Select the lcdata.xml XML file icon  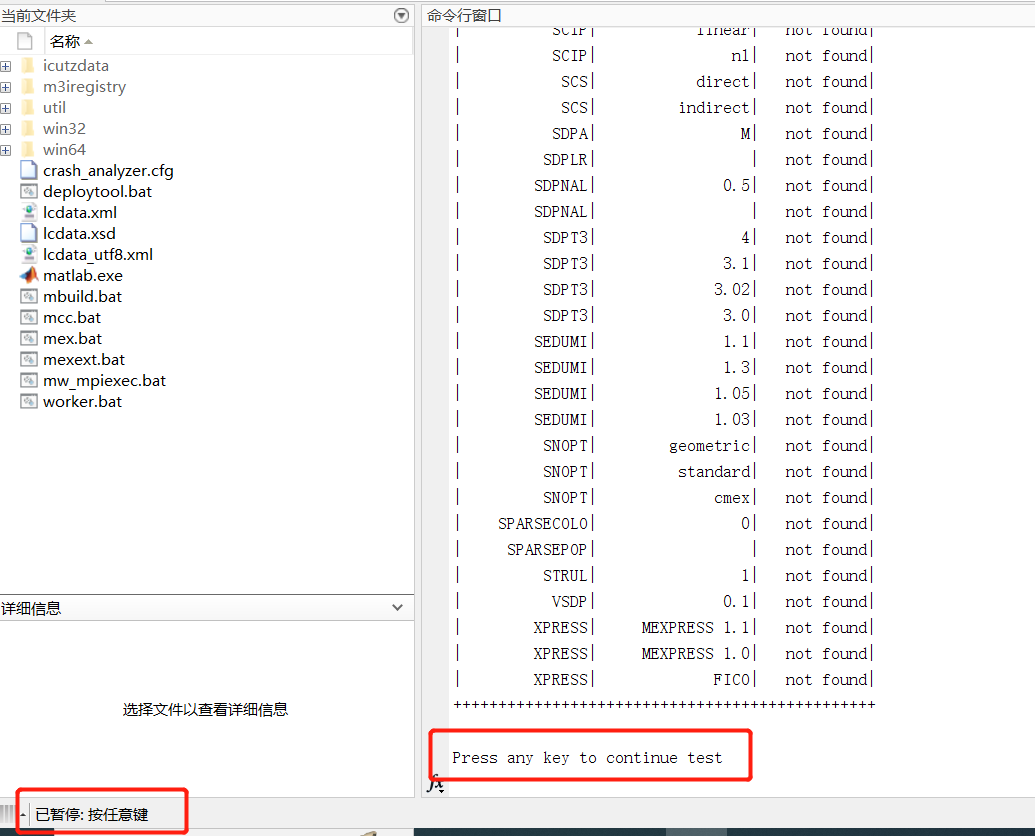[30, 212]
